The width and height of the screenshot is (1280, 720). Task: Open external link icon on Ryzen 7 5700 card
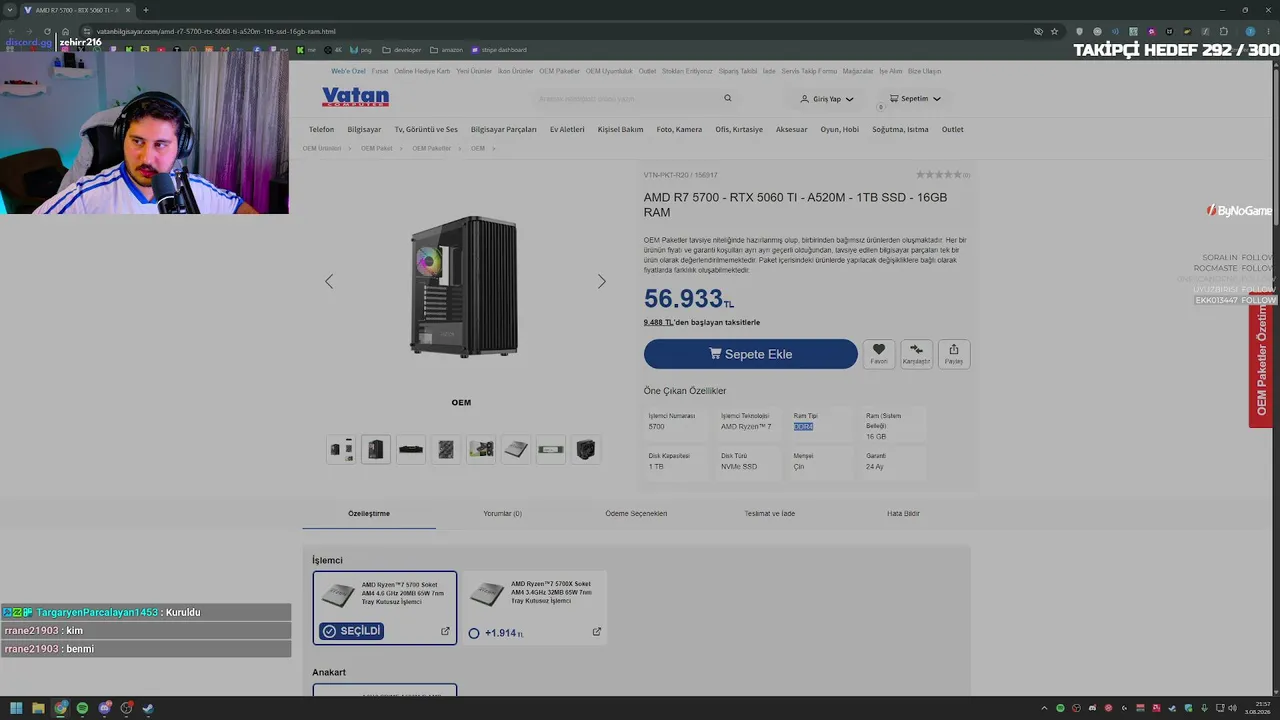446,631
